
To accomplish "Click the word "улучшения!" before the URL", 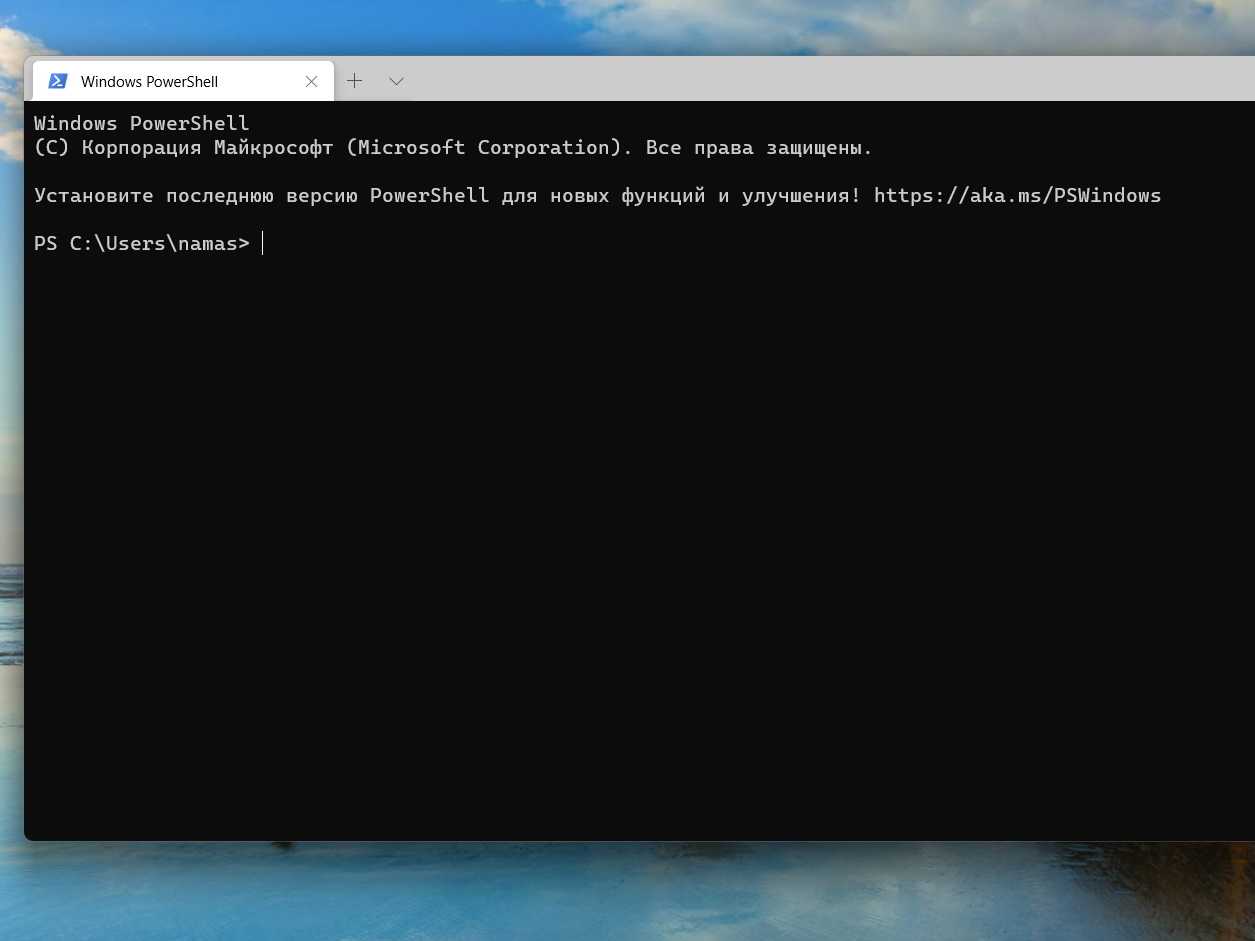I will pos(801,195).
